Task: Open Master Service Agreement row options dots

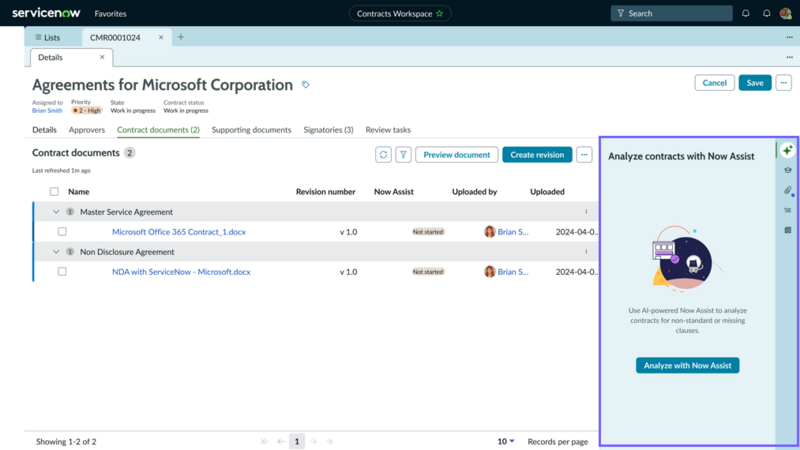Action: 586,211
